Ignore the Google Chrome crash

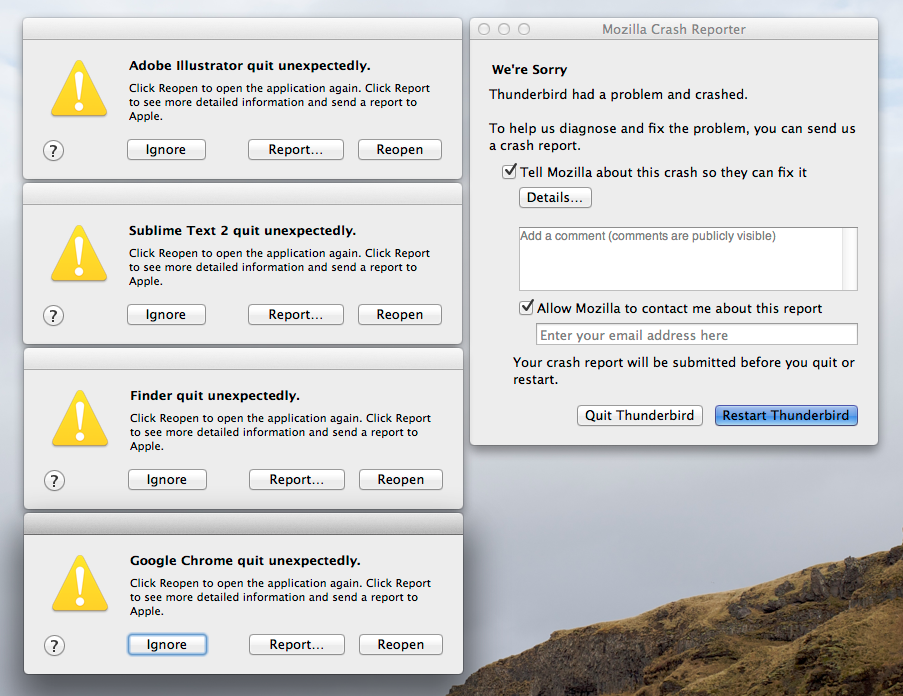(167, 645)
